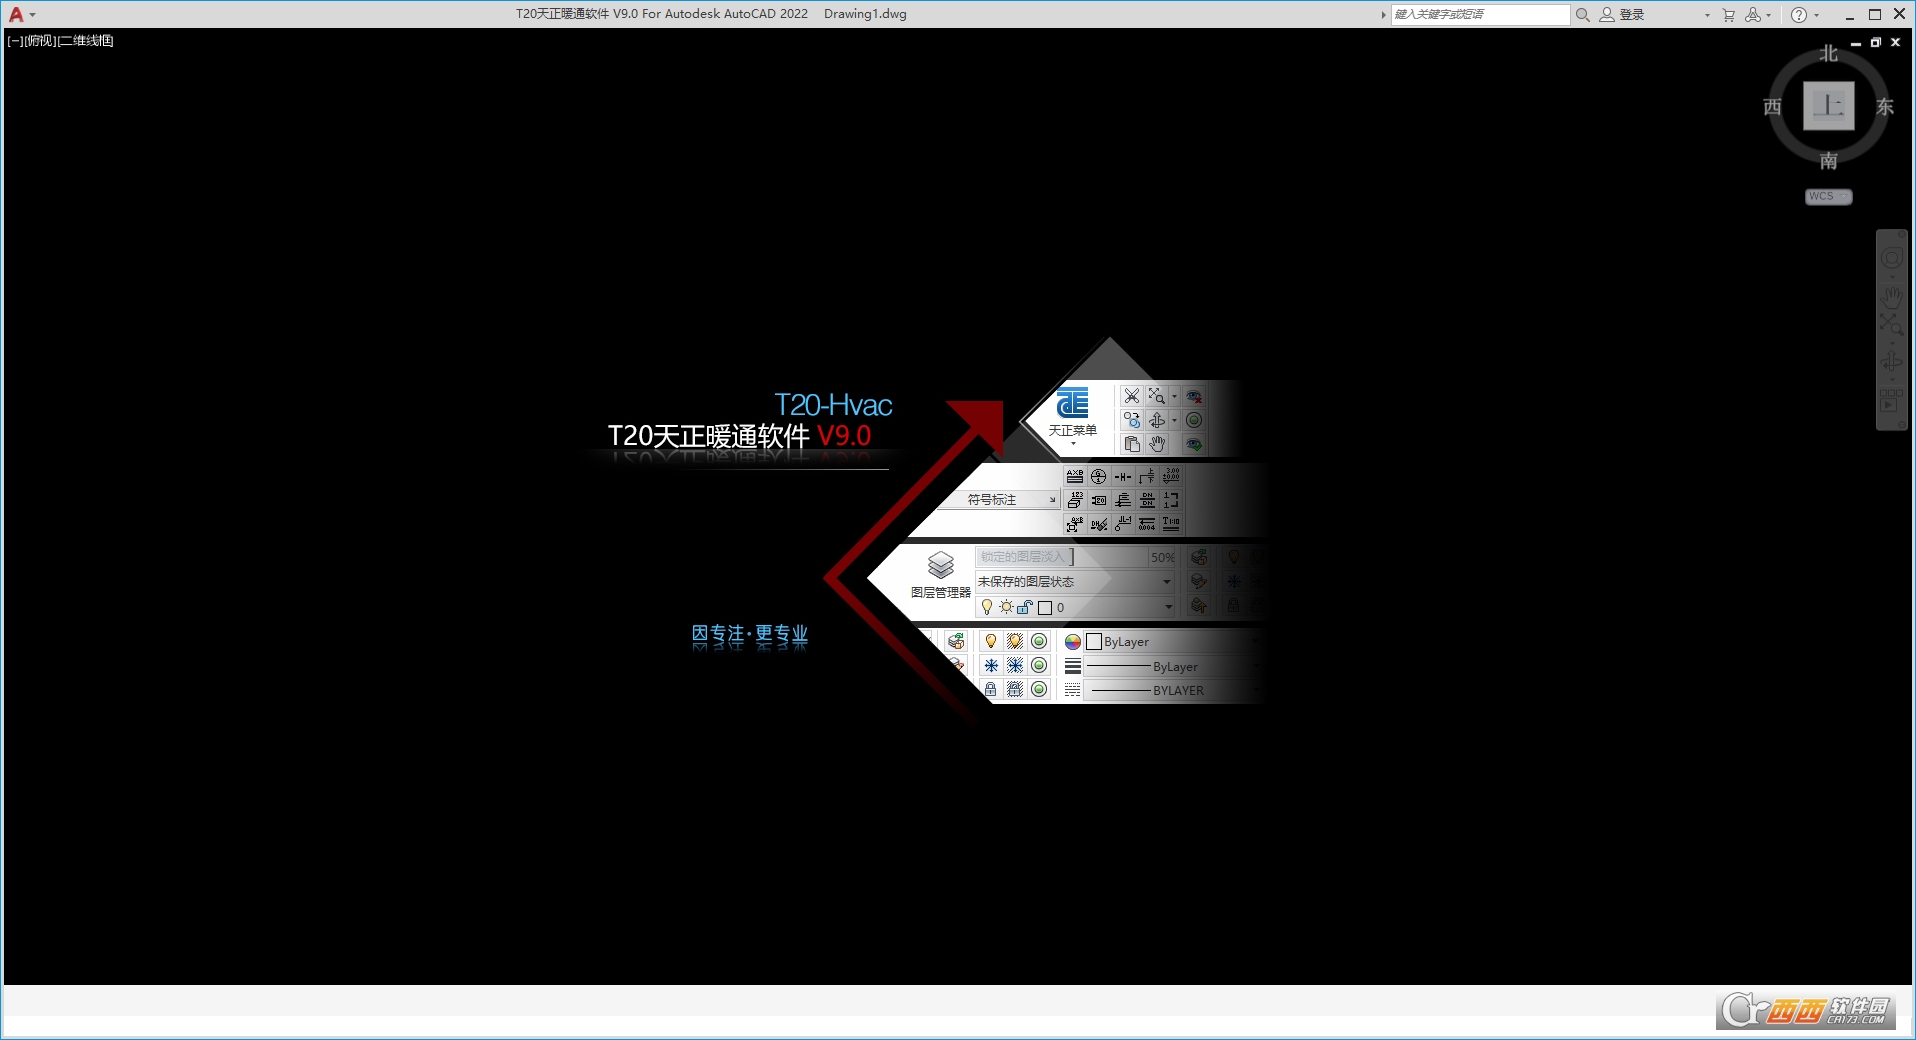1916x1040 pixels.
Task: Open the Autodesk App Store cart icon
Action: click(x=1728, y=14)
